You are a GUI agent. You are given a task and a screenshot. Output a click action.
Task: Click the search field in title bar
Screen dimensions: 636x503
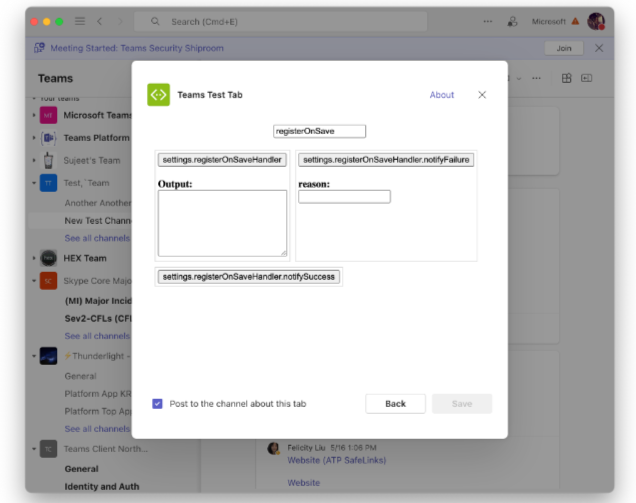point(281,21)
